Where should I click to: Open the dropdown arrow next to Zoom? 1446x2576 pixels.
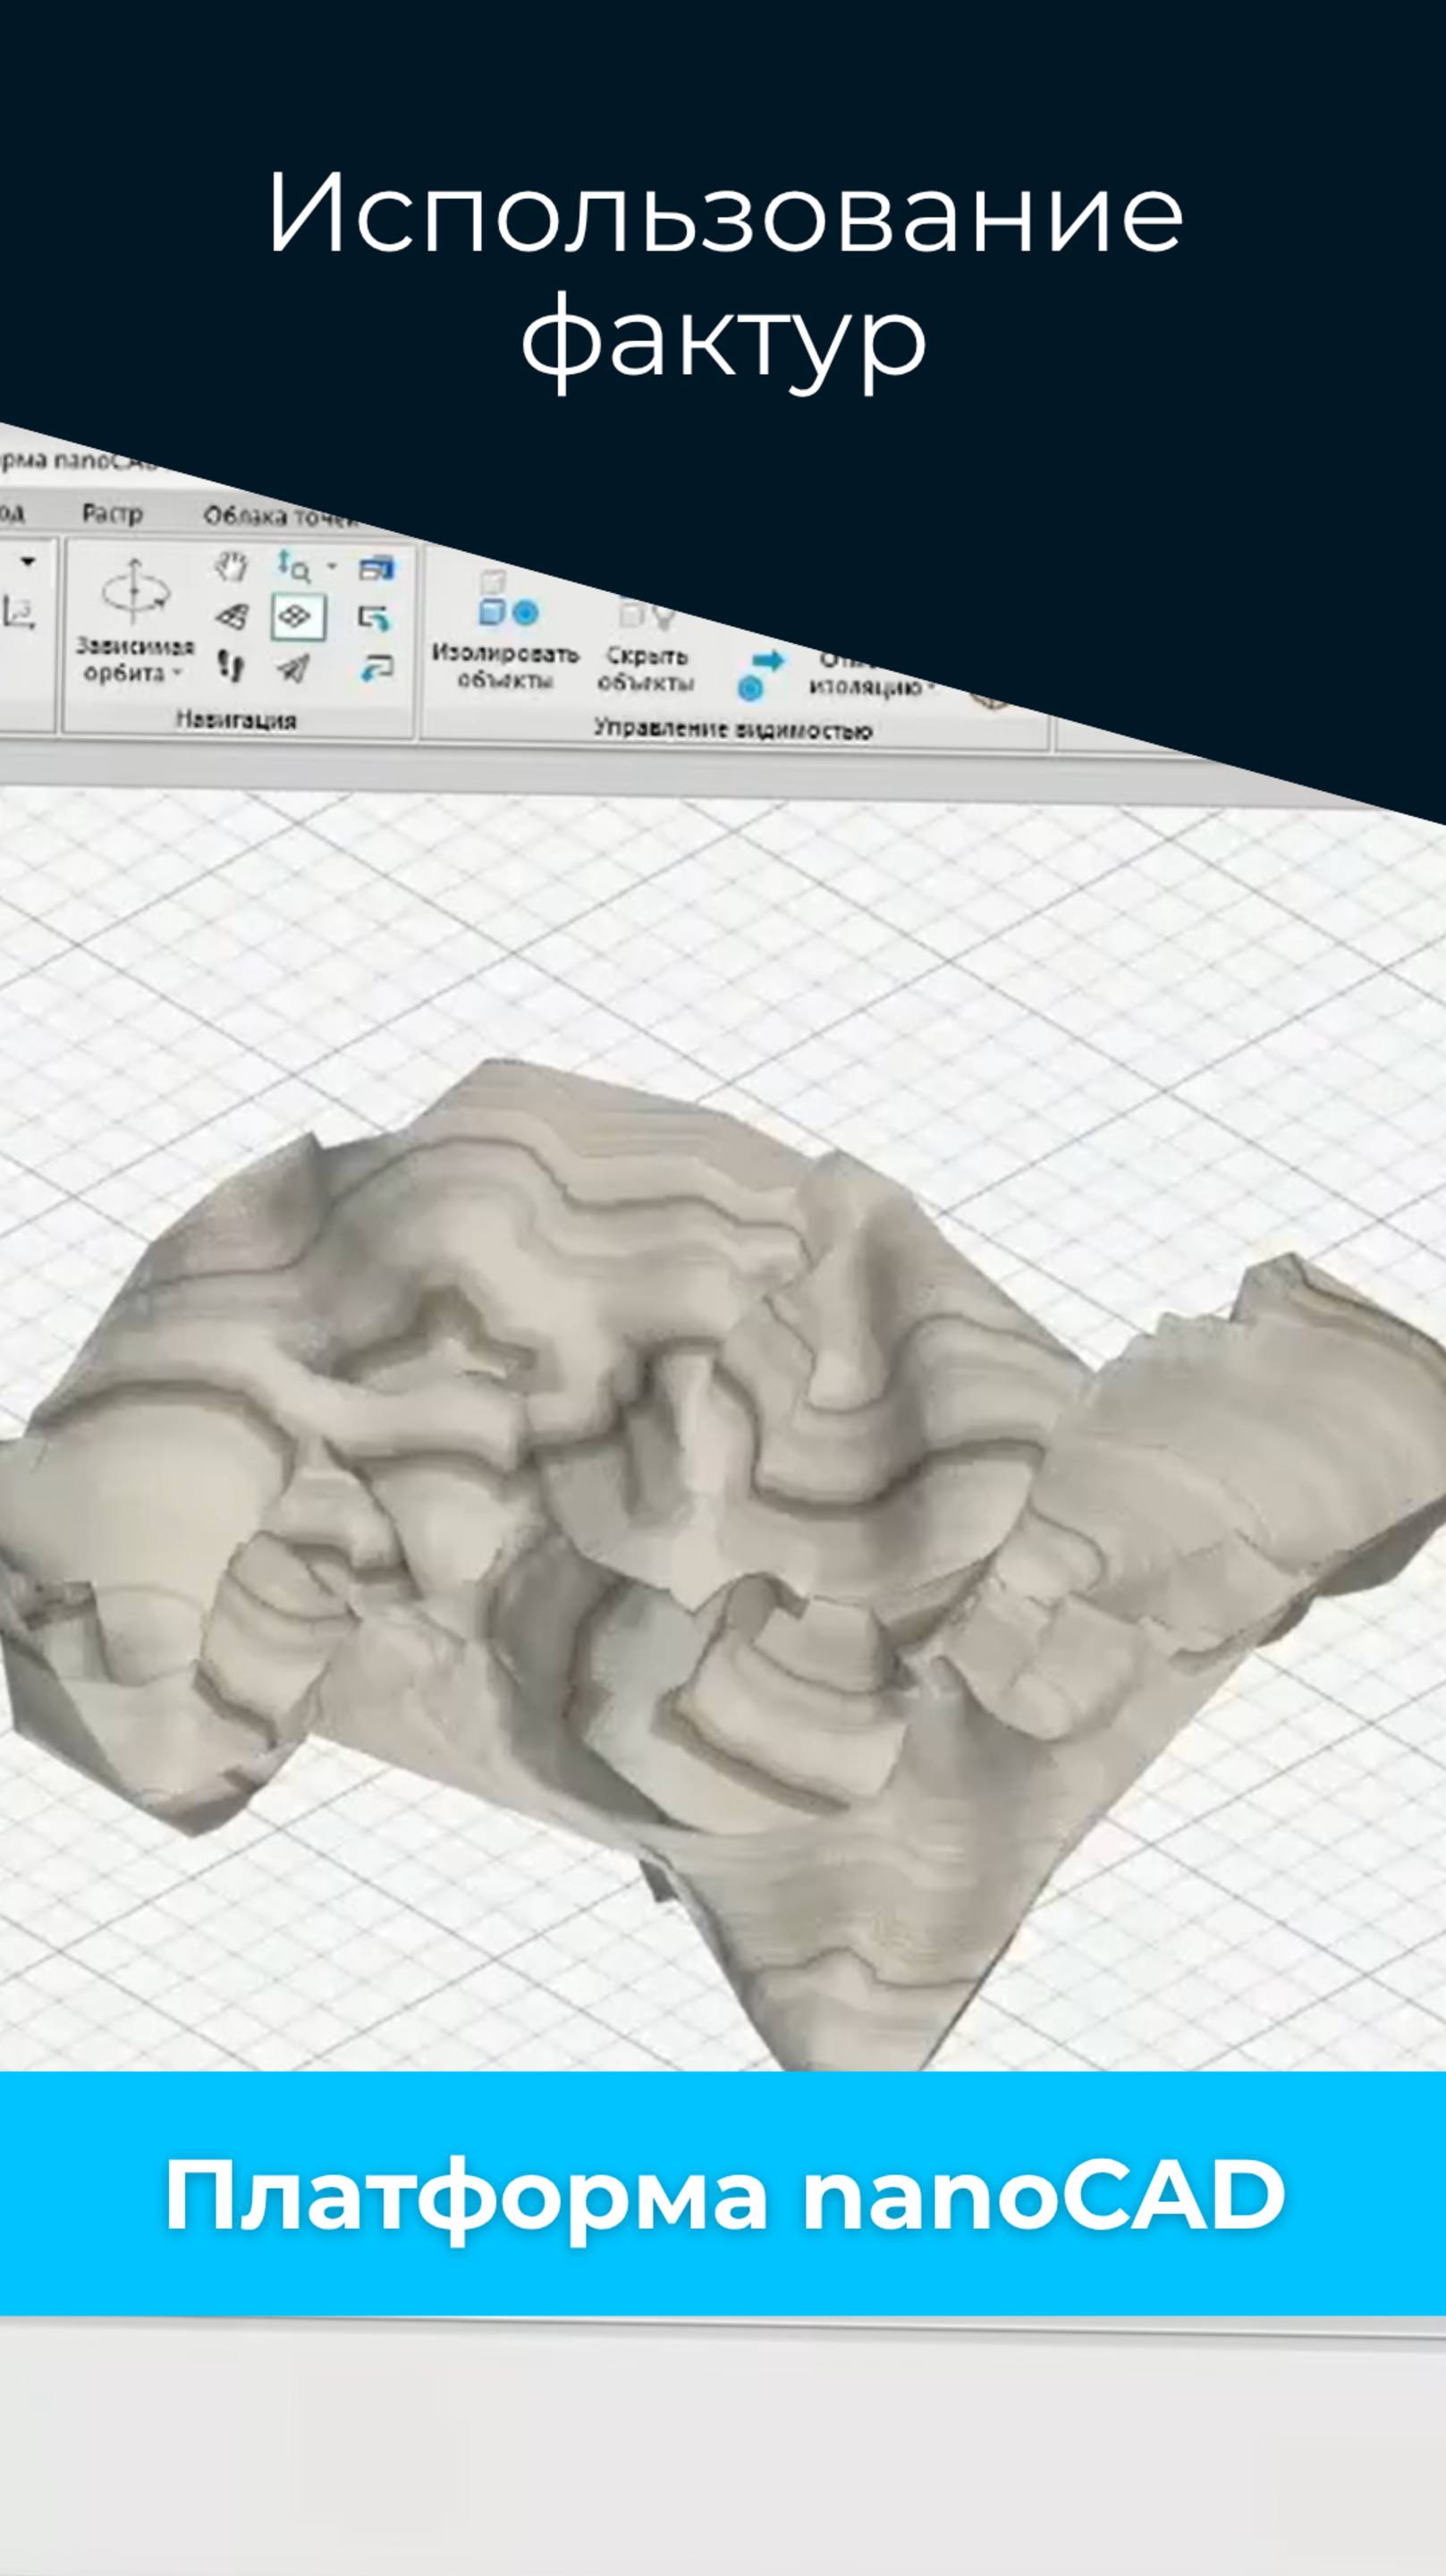332,567
